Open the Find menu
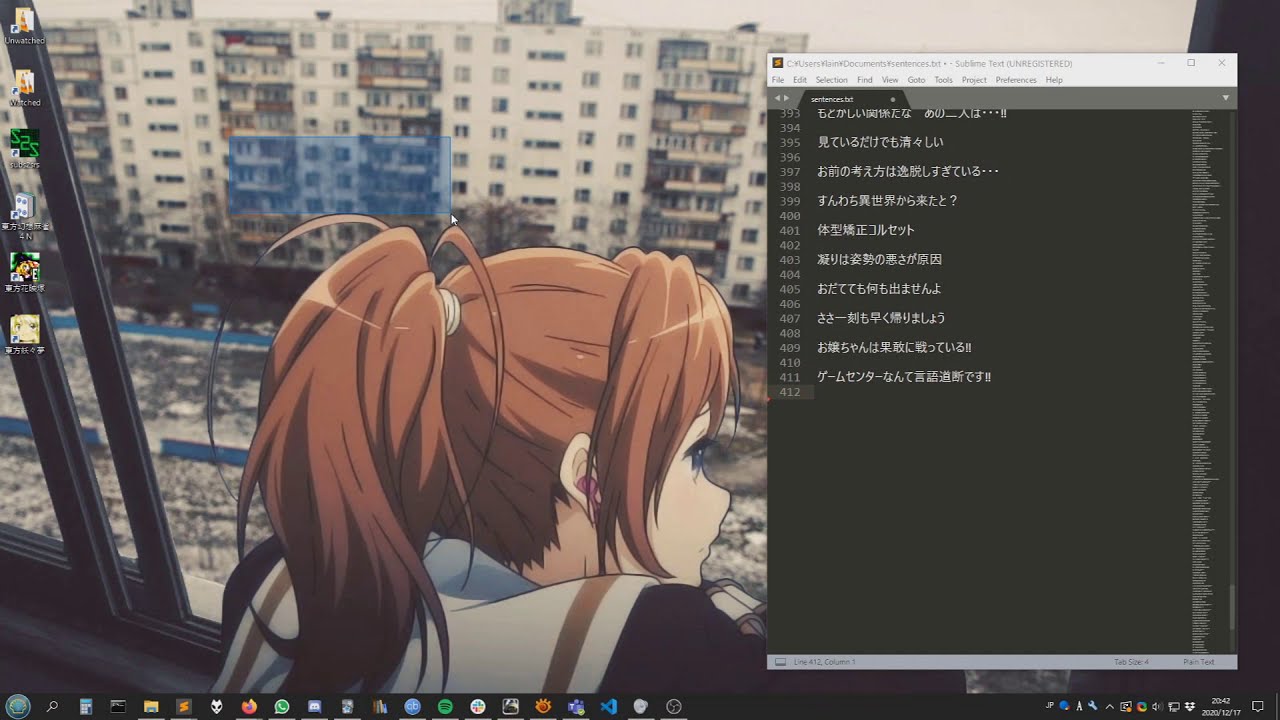 pyautogui.click(x=865, y=80)
